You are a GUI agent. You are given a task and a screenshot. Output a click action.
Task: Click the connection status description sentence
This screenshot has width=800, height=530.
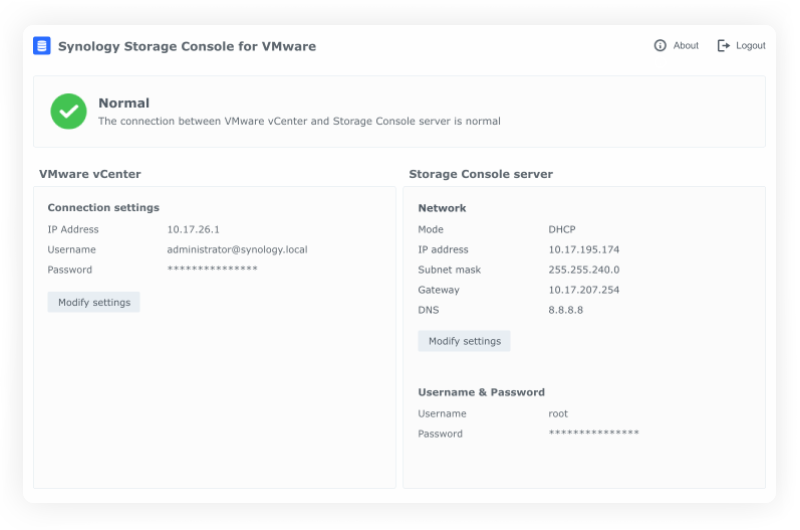[299, 121]
